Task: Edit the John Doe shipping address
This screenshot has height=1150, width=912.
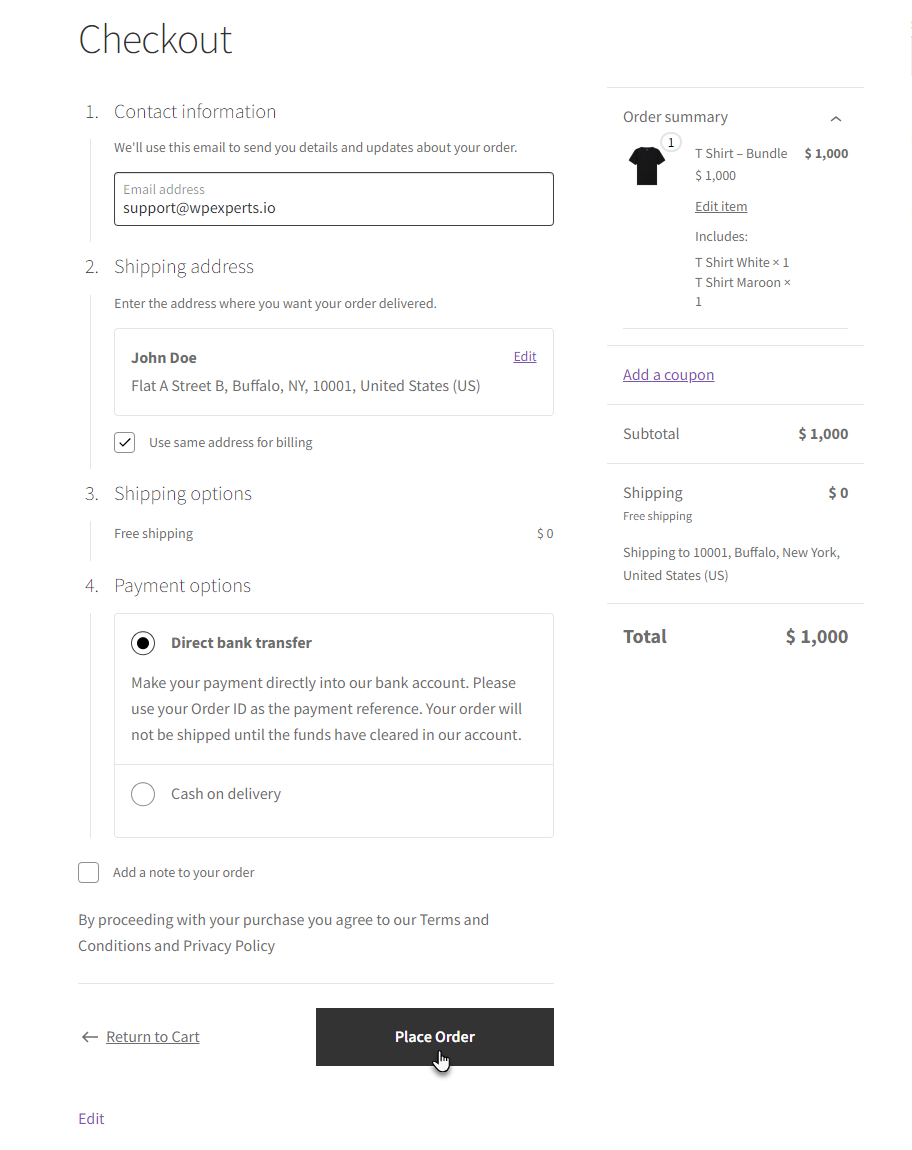Action: pos(525,356)
